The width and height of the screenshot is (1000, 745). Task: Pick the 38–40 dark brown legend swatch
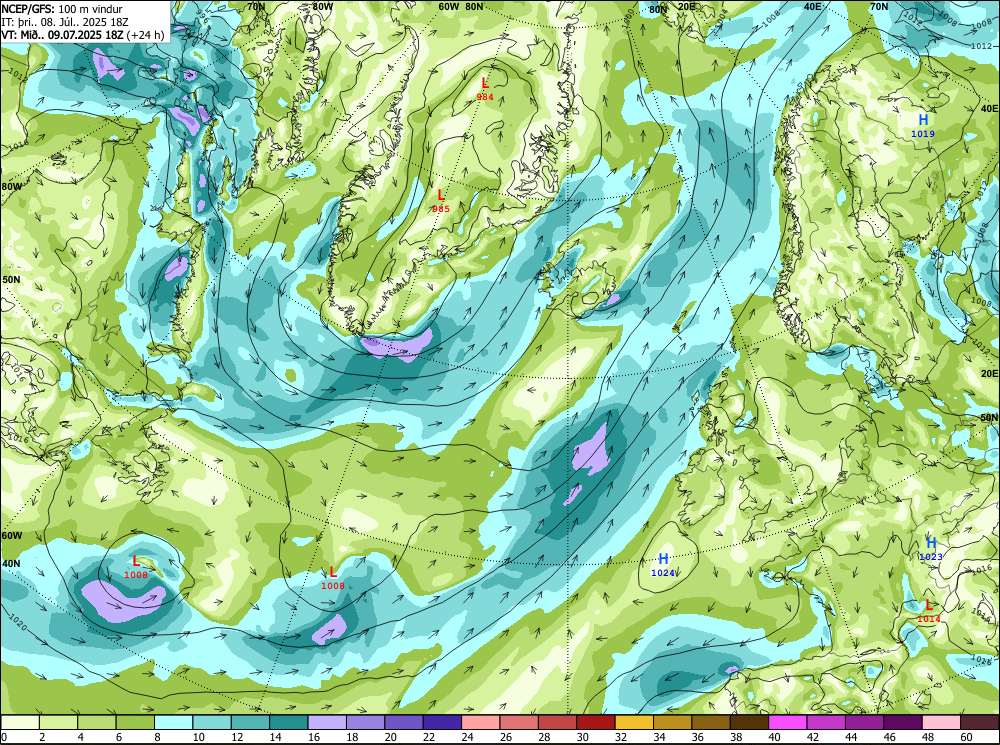point(749,722)
